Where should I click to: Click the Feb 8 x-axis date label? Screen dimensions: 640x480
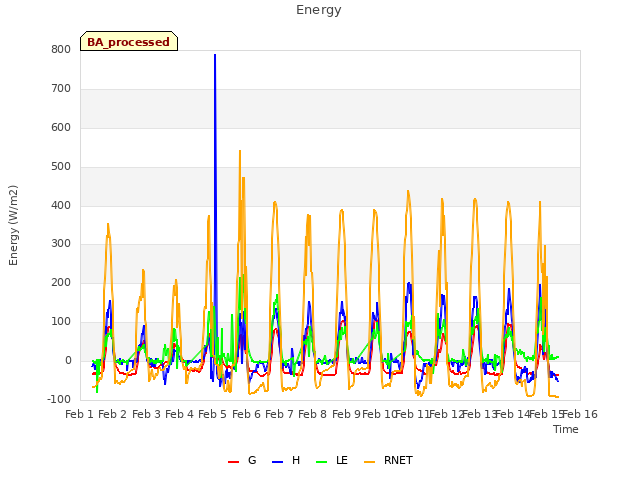(312, 414)
